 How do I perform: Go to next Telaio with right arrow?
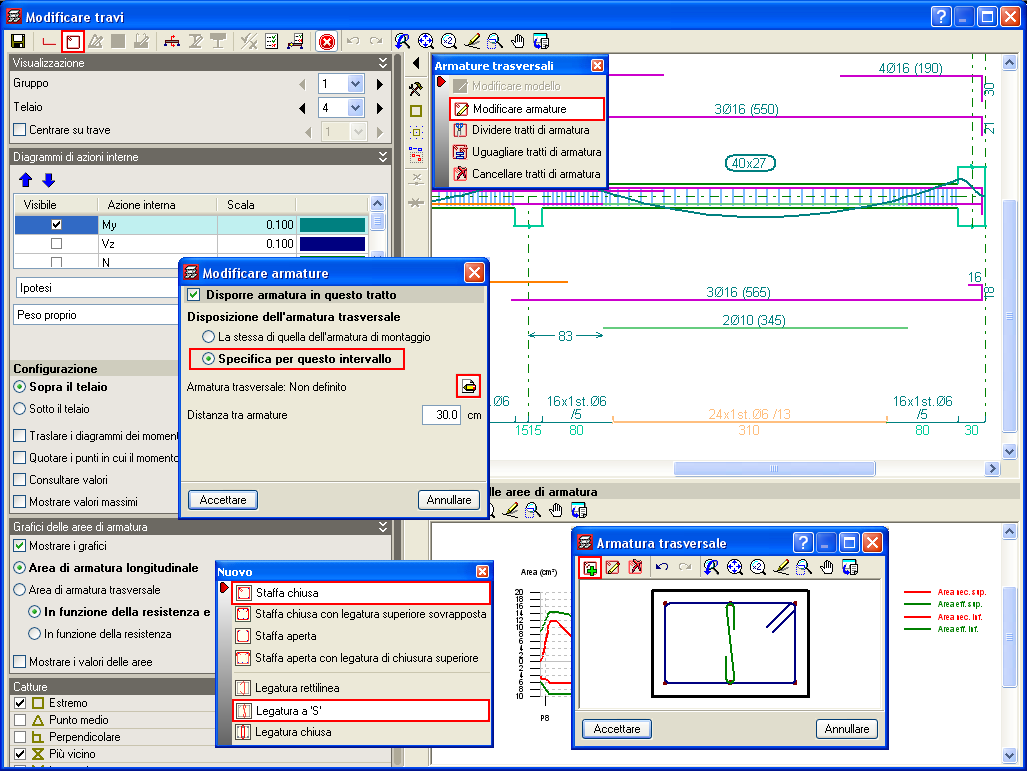[x=380, y=108]
